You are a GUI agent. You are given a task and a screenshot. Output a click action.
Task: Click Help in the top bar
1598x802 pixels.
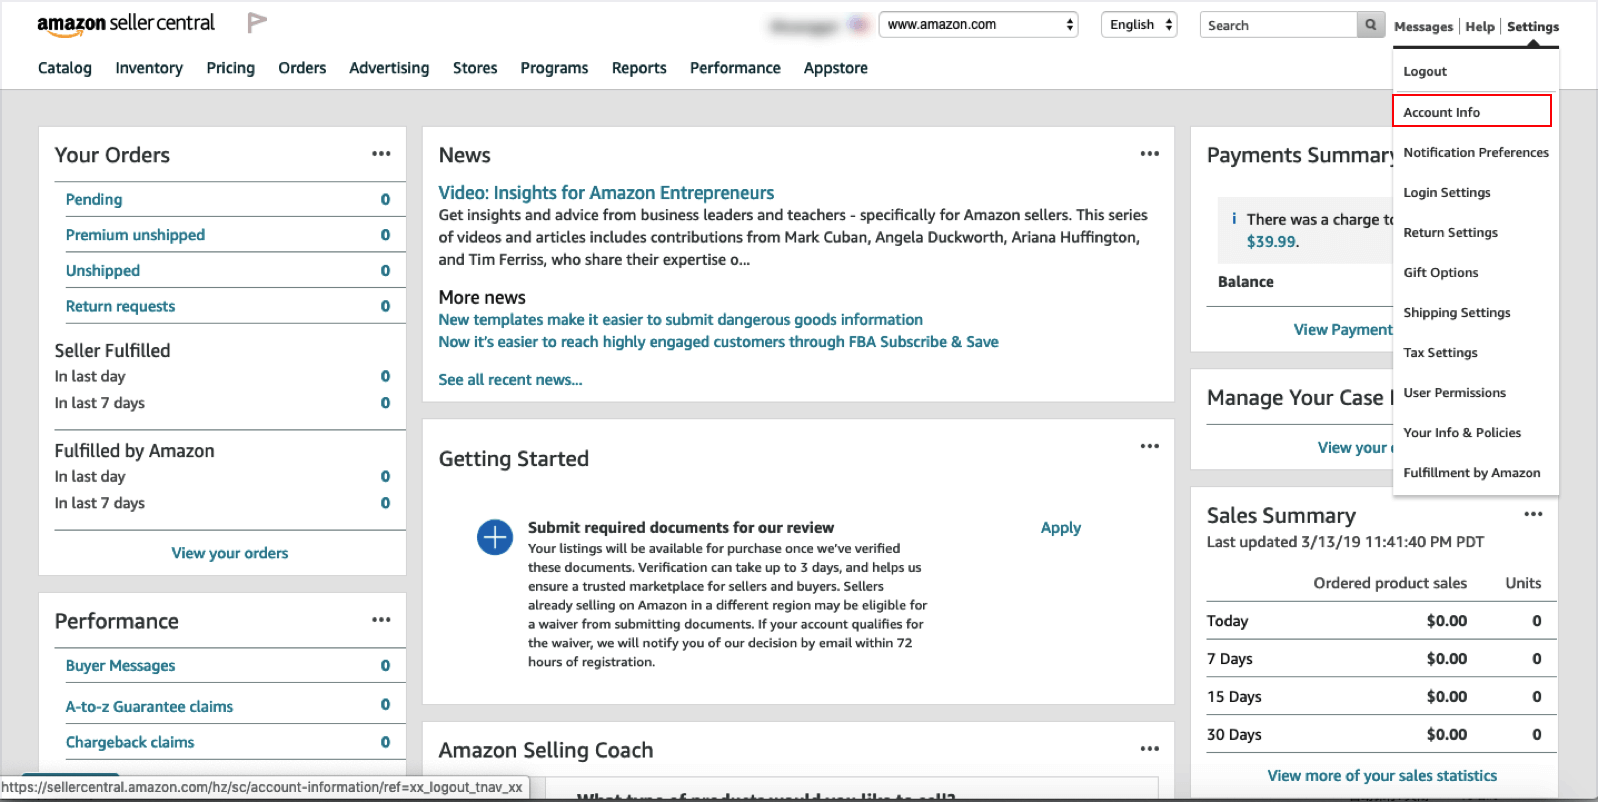point(1480,27)
